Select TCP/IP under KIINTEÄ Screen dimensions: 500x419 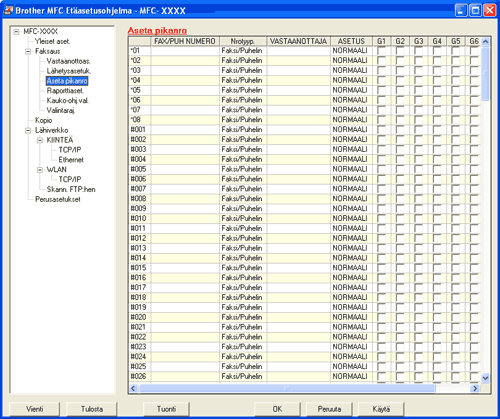coord(70,150)
